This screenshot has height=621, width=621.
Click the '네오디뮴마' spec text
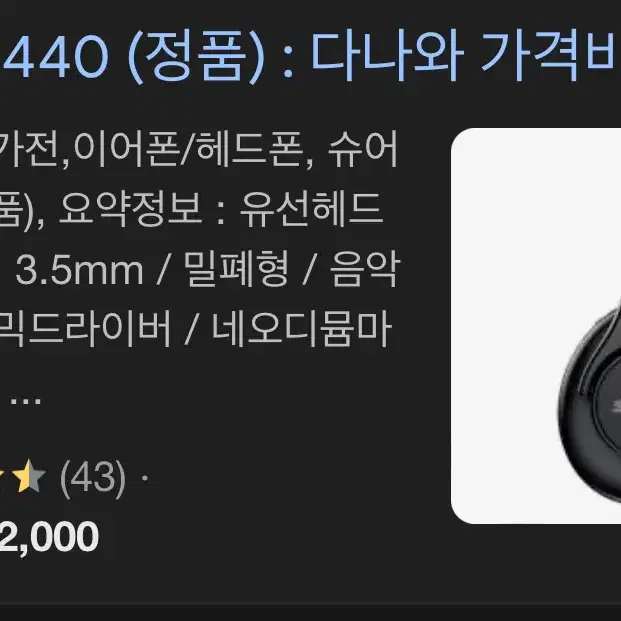[x=302, y=329]
